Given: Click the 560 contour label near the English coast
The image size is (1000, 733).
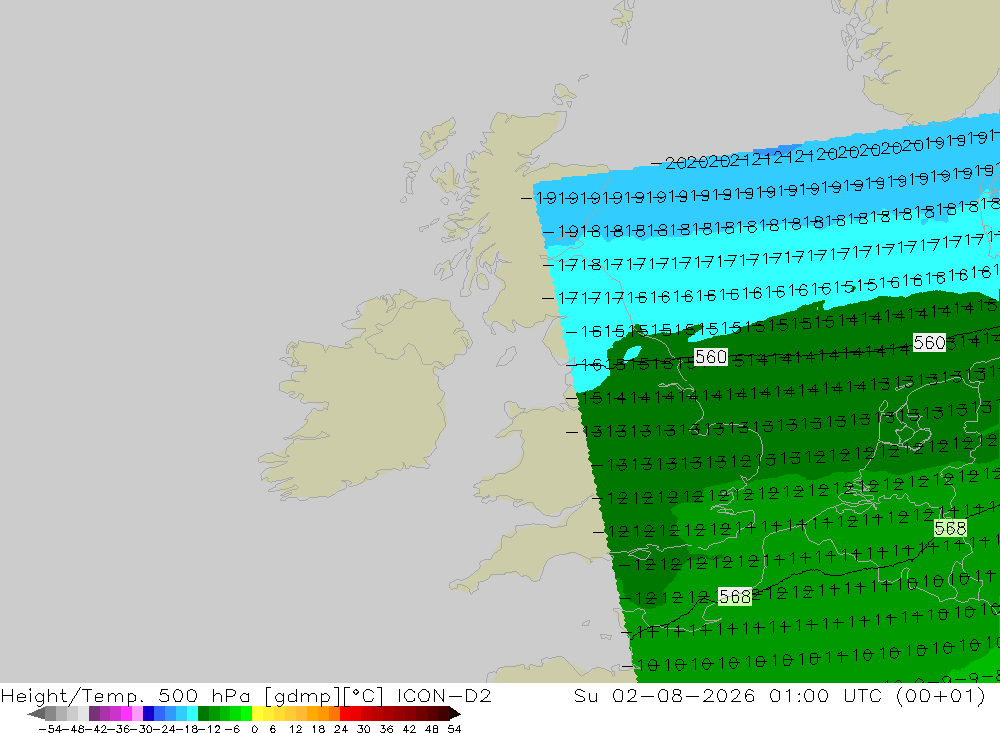Looking at the screenshot, I should [710, 357].
